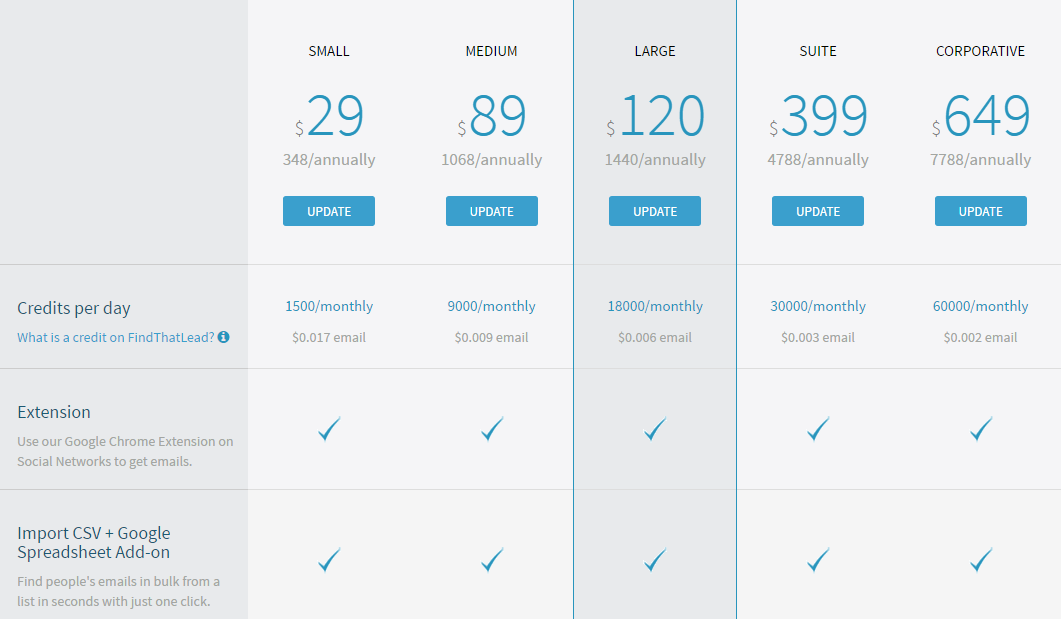1061x619 pixels.
Task: Click the 4788/annually text
Action: tap(818, 160)
